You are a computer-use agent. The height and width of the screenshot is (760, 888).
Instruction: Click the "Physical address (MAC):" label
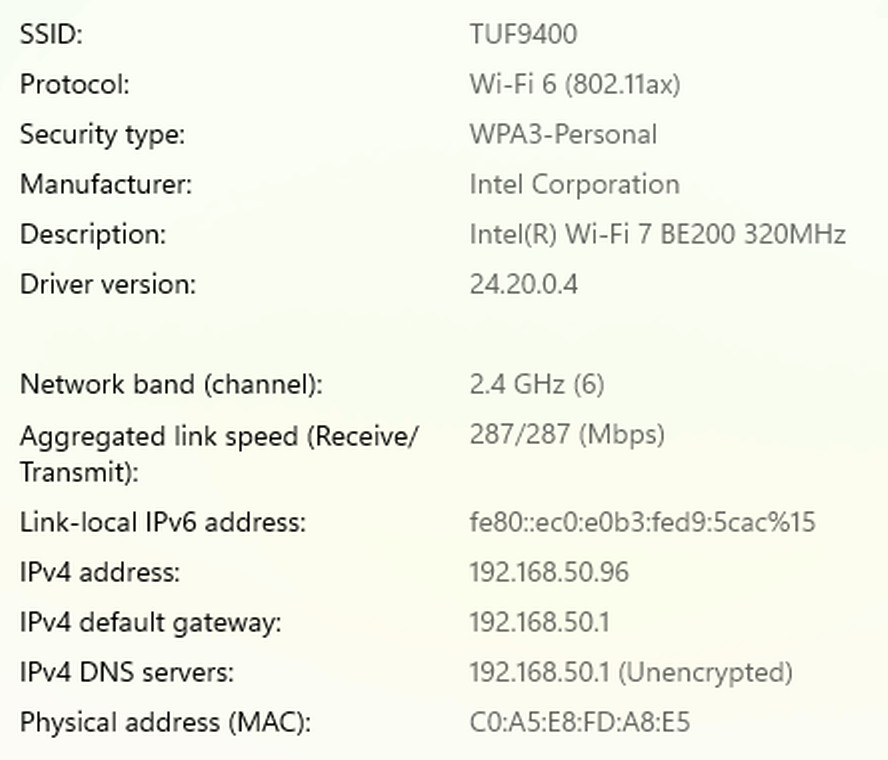pos(165,722)
